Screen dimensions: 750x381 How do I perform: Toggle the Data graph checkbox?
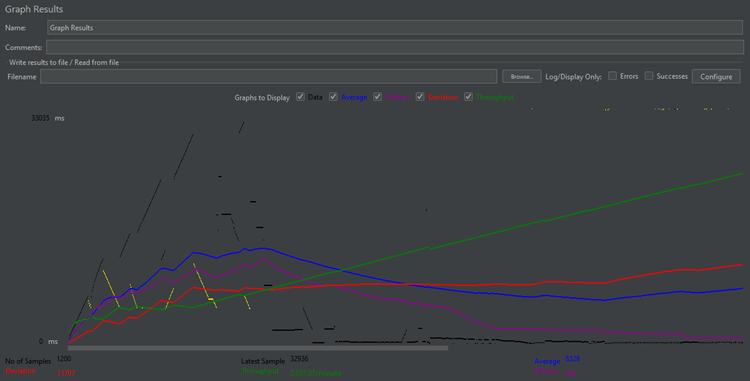pos(300,97)
